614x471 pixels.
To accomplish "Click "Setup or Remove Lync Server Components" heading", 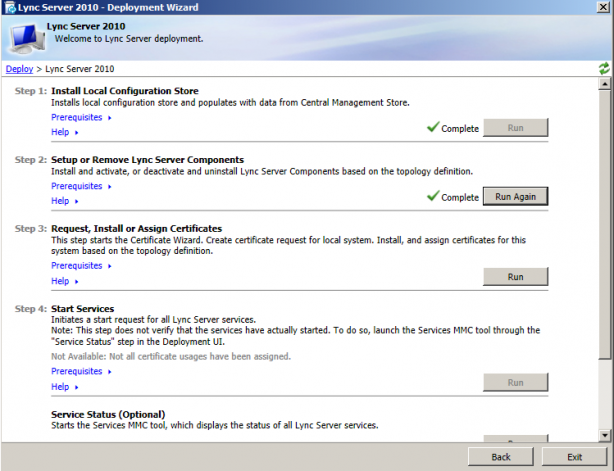I will pyautogui.click(x=147, y=160).
